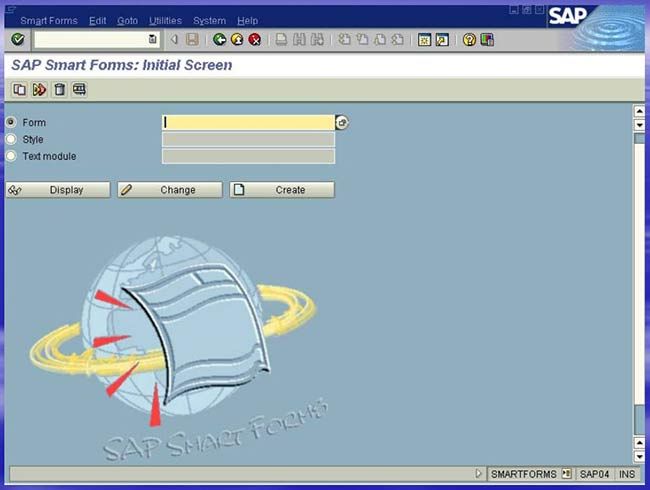Click the Create Shortcut icon
650x490 pixels.
tap(442, 39)
